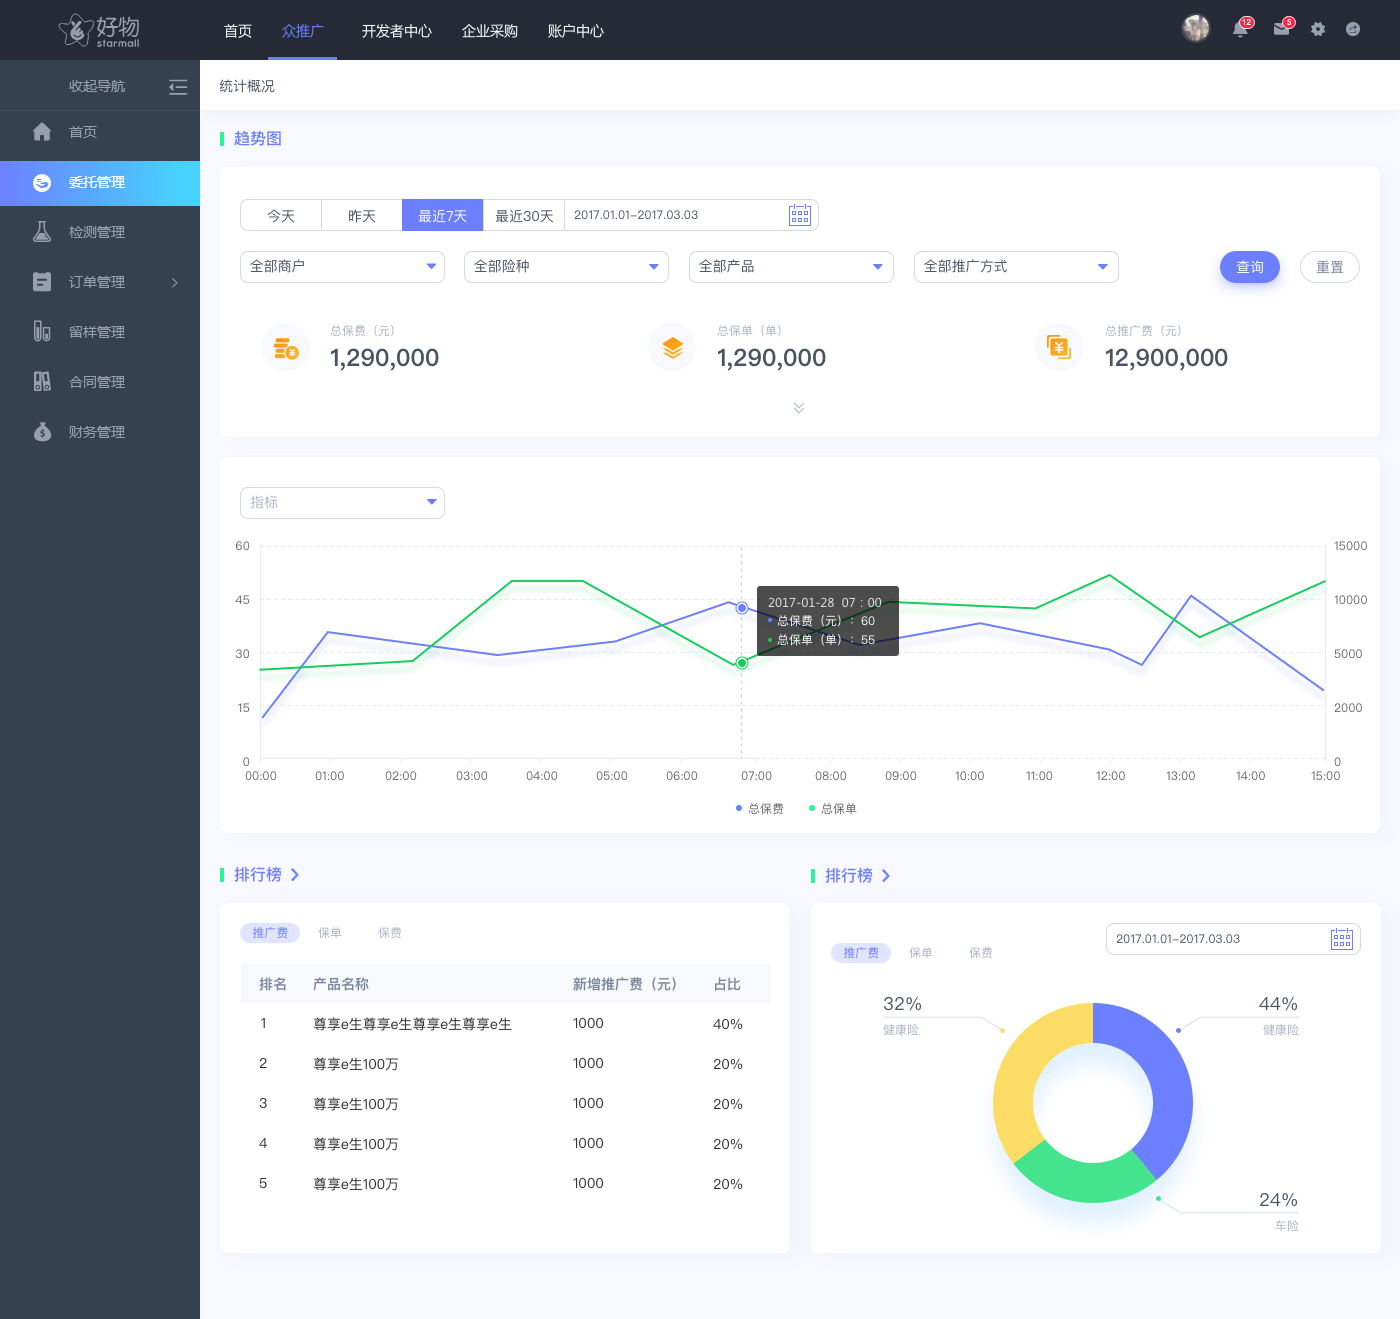The height and width of the screenshot is (1319, 1400).
Task: Select 推广费 pill in left ranking
Action: pyautogui.click(x=270, y=933)
